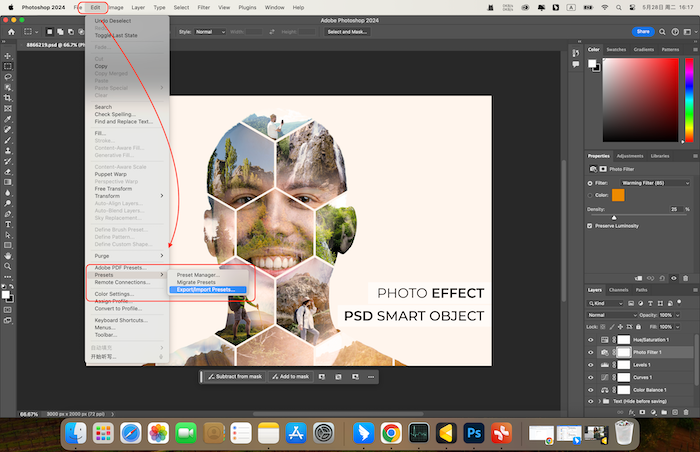This screenshot has height=452, width=700.
Task: Select the Gradient tool
Action: 8,182
